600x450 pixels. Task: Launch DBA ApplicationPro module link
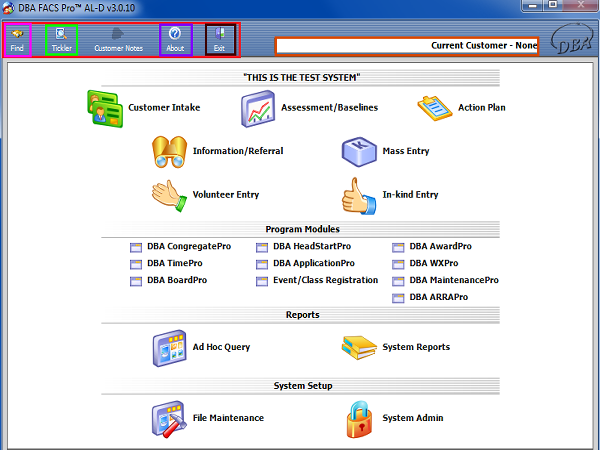click(x=314, y=263)
